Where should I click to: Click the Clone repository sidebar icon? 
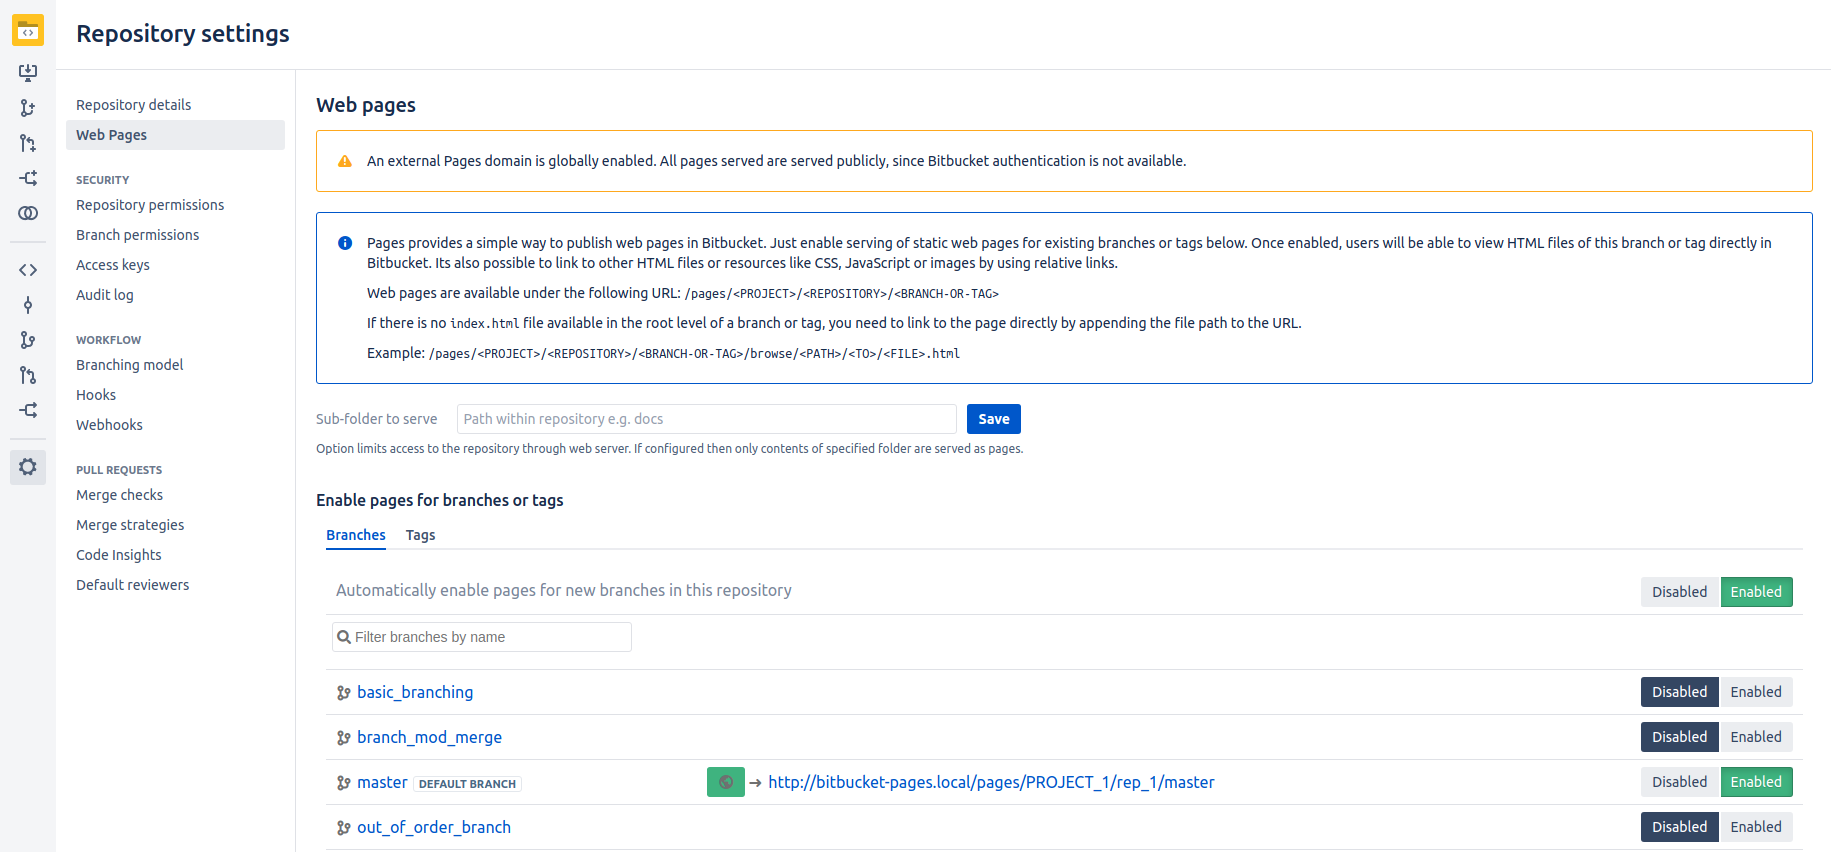coord(28,72)
